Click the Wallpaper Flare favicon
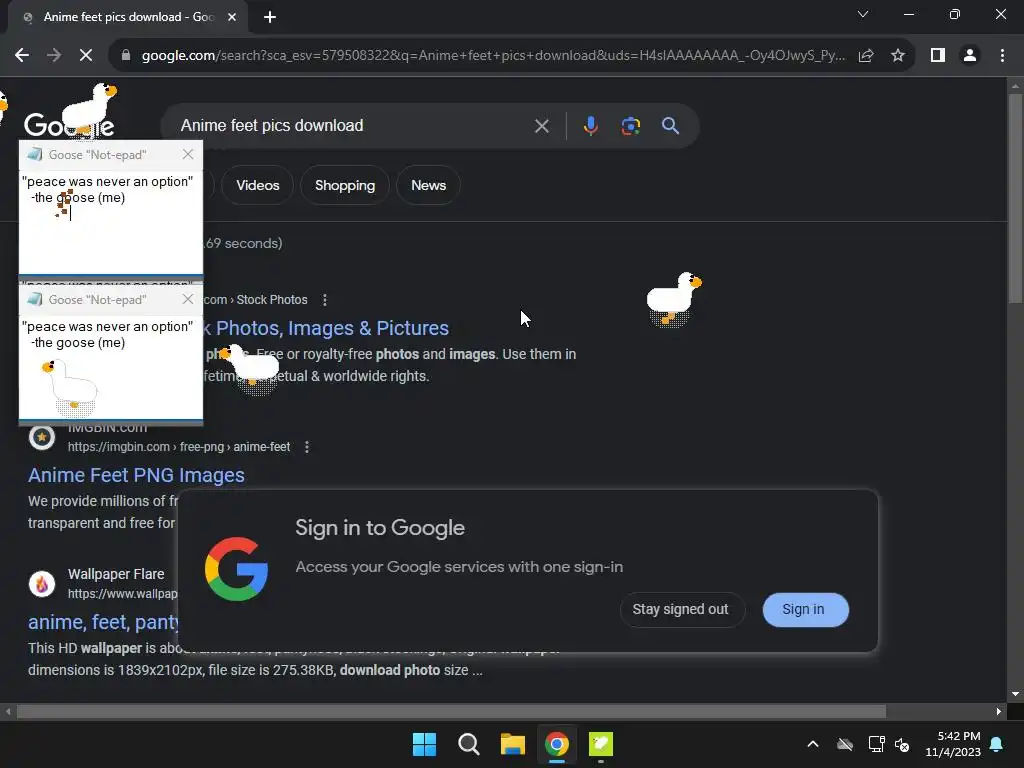Image resolution: width=1024 pixels, height=768 pixels. (x=42, y=583)
